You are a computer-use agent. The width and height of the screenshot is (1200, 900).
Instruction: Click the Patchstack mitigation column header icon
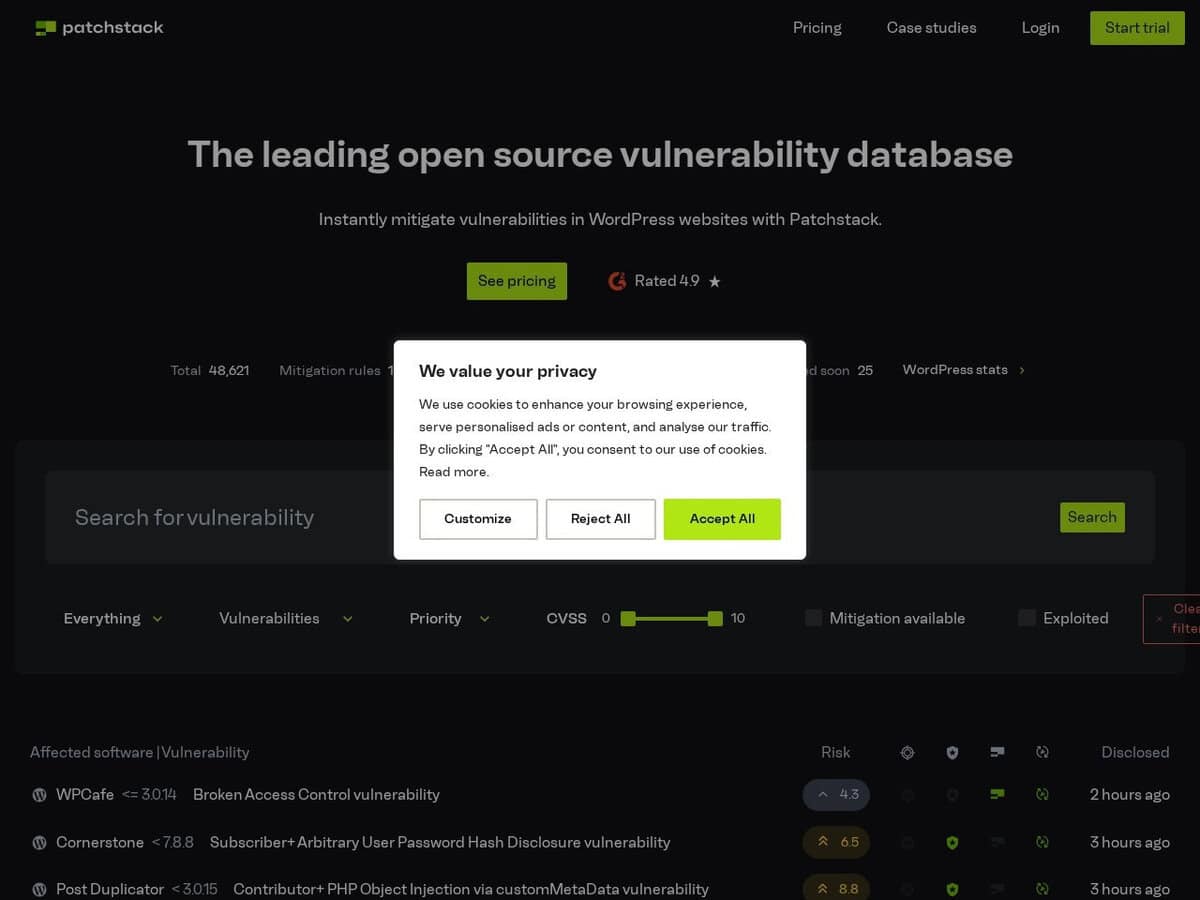click(997, 751)
